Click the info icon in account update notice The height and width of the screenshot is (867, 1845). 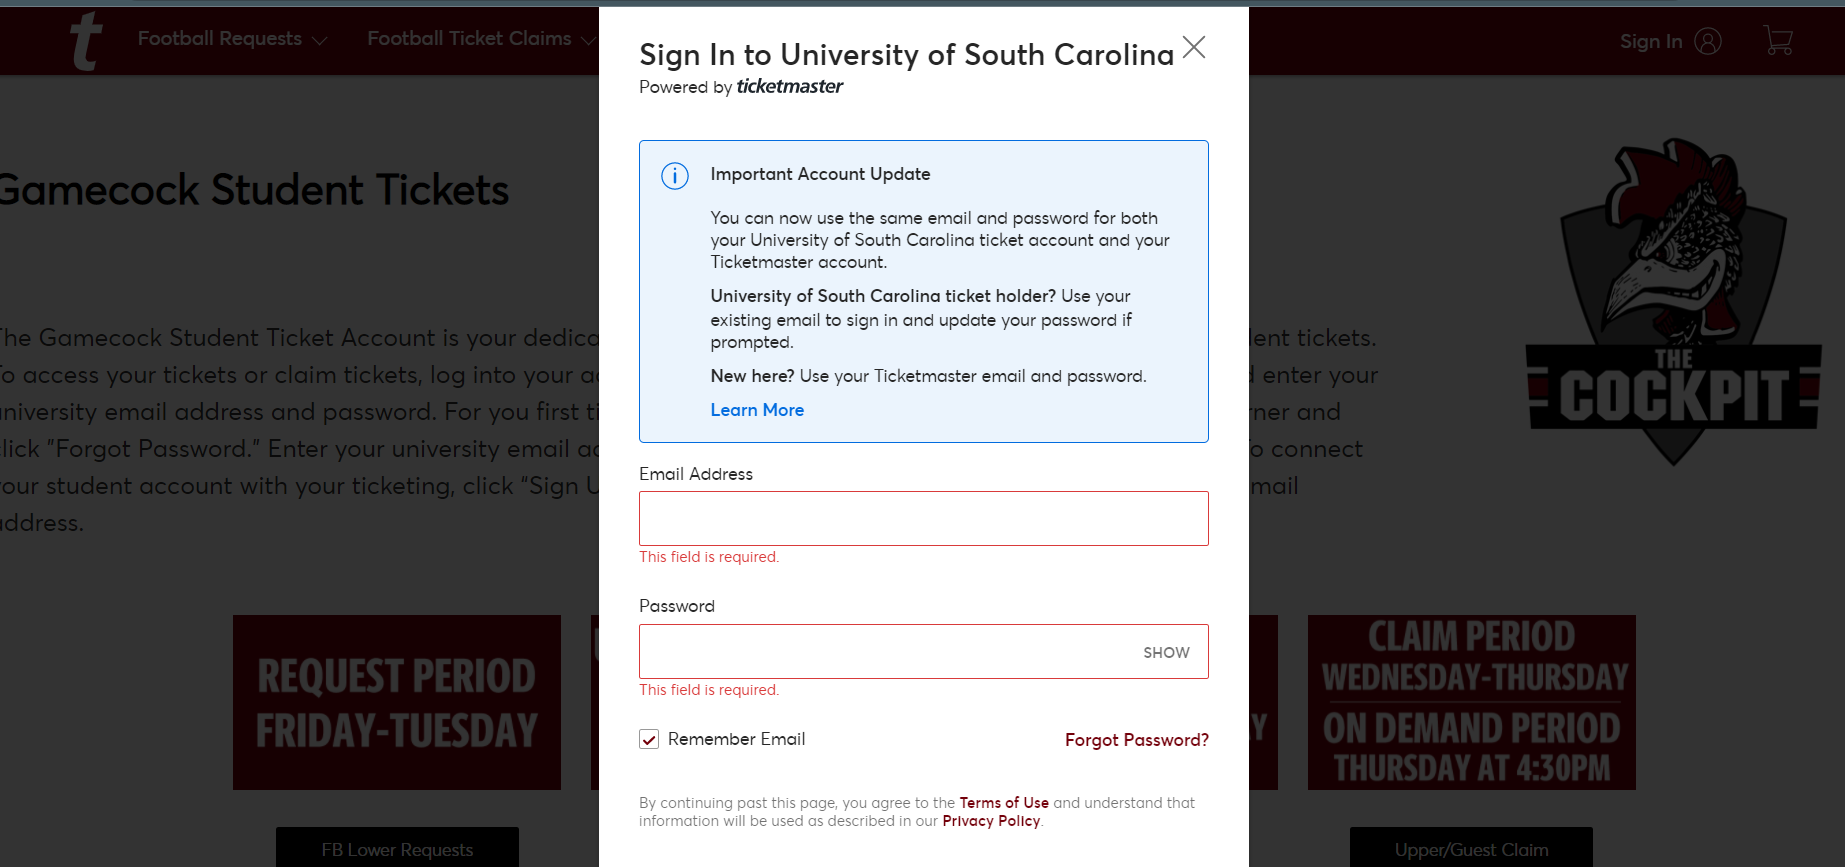coord(675,176)
